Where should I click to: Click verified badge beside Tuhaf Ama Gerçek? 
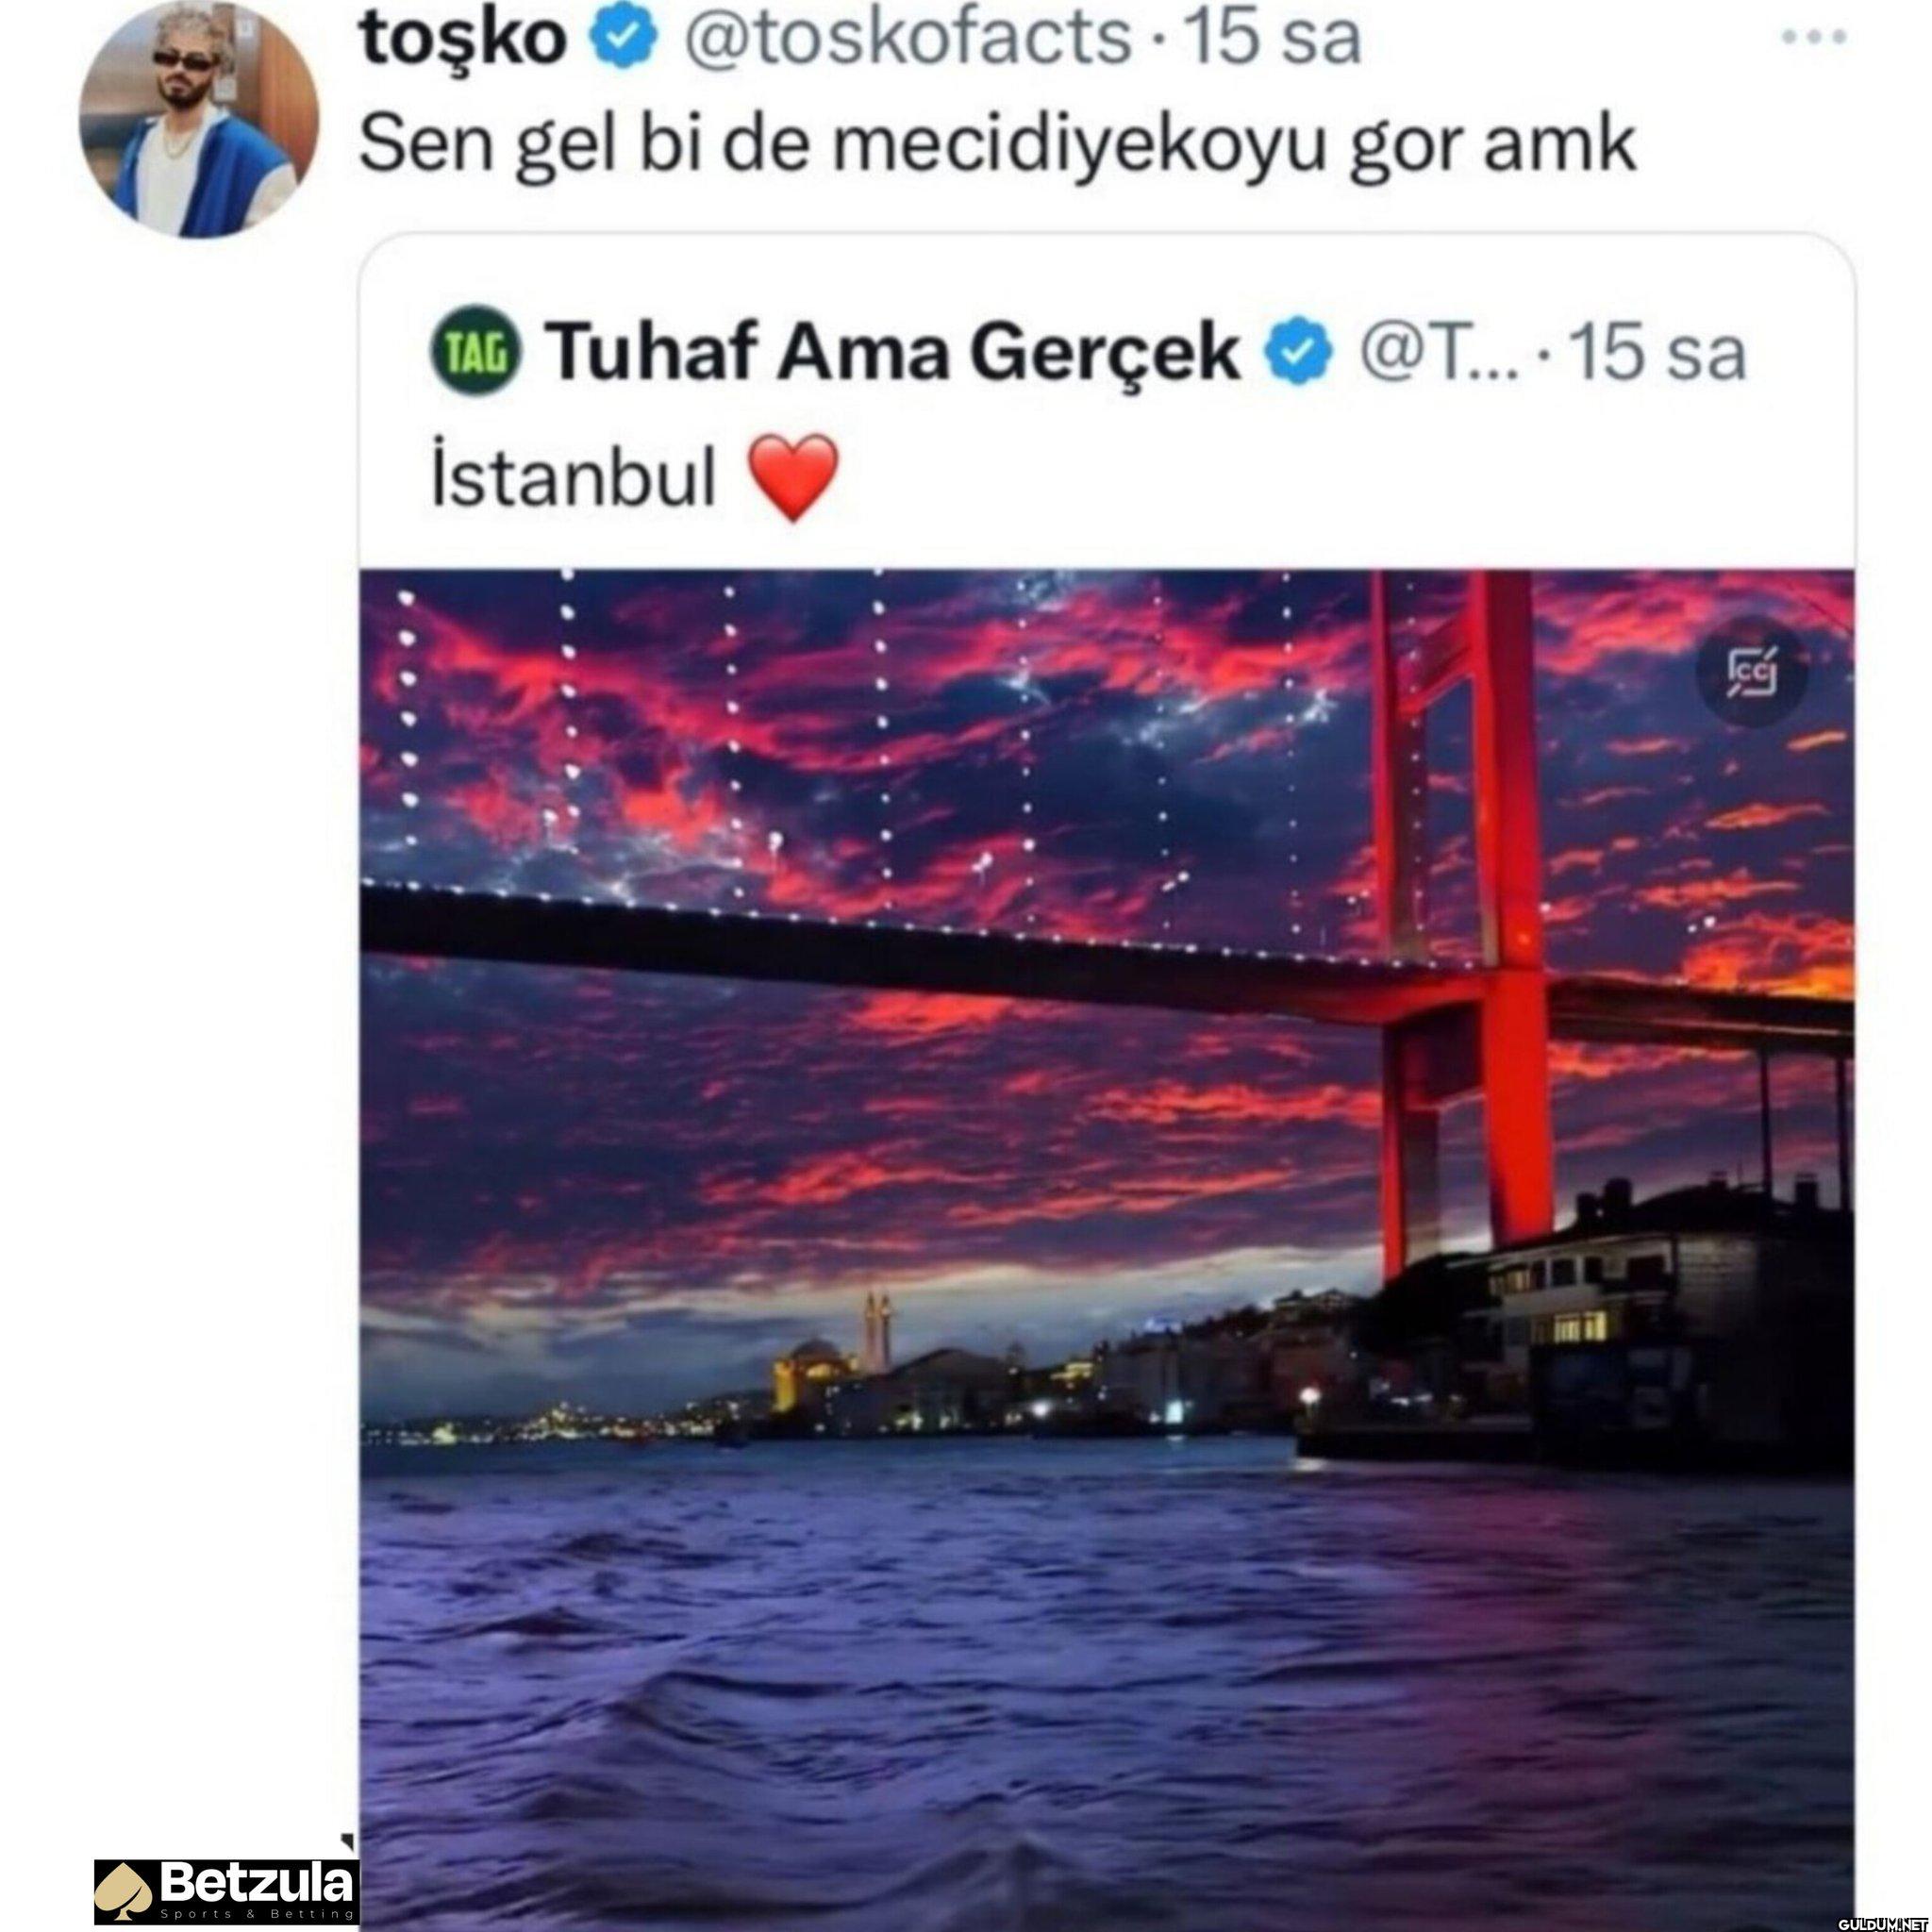point(1298,353)
